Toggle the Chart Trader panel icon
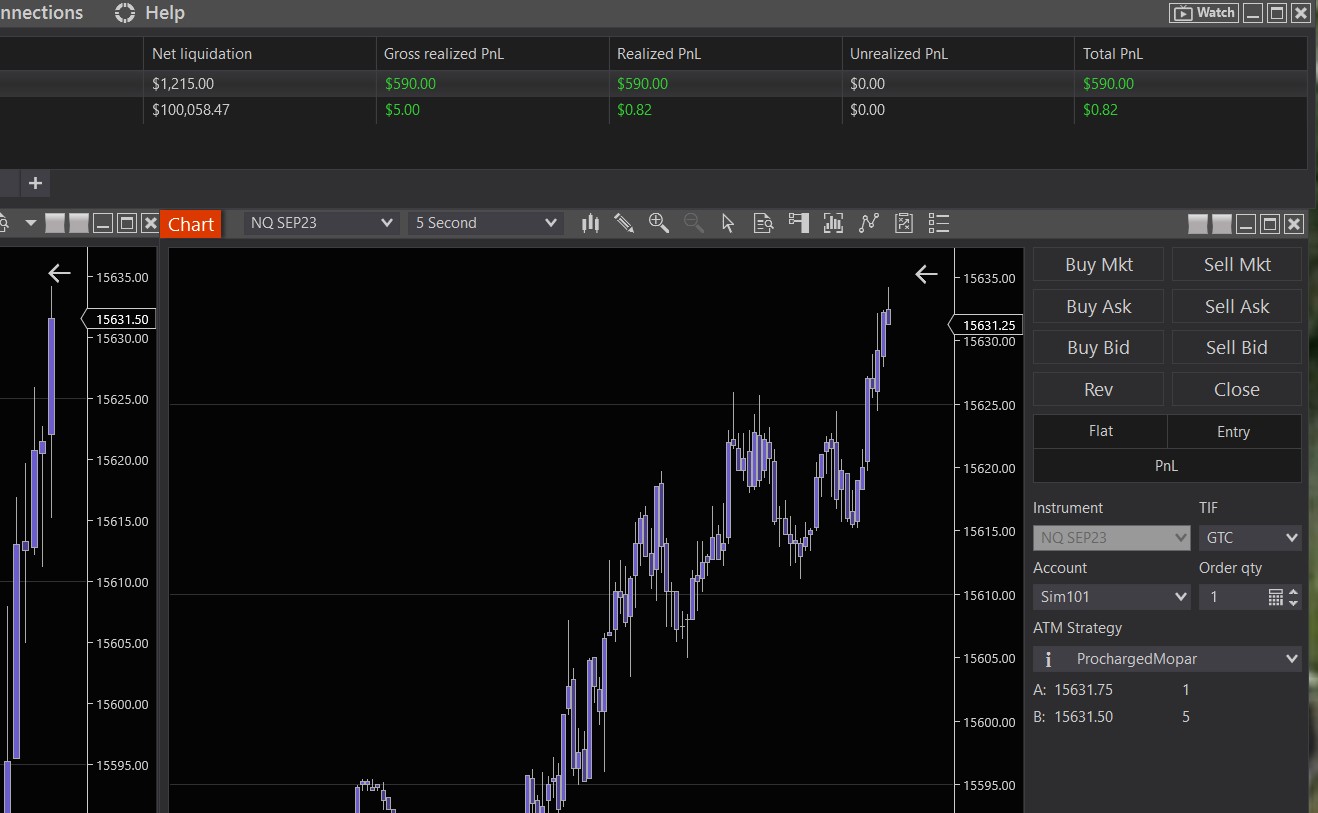 tap(798, 223)
